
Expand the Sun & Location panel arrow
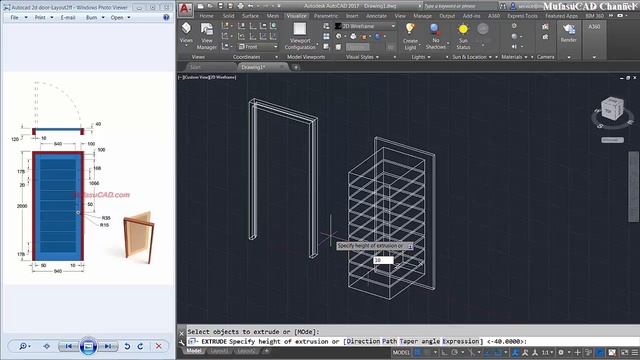click(490, 57)
